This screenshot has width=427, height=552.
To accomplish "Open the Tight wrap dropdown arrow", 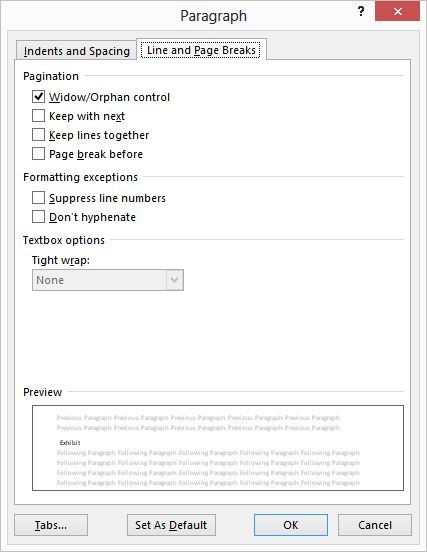I will point(175,280).
